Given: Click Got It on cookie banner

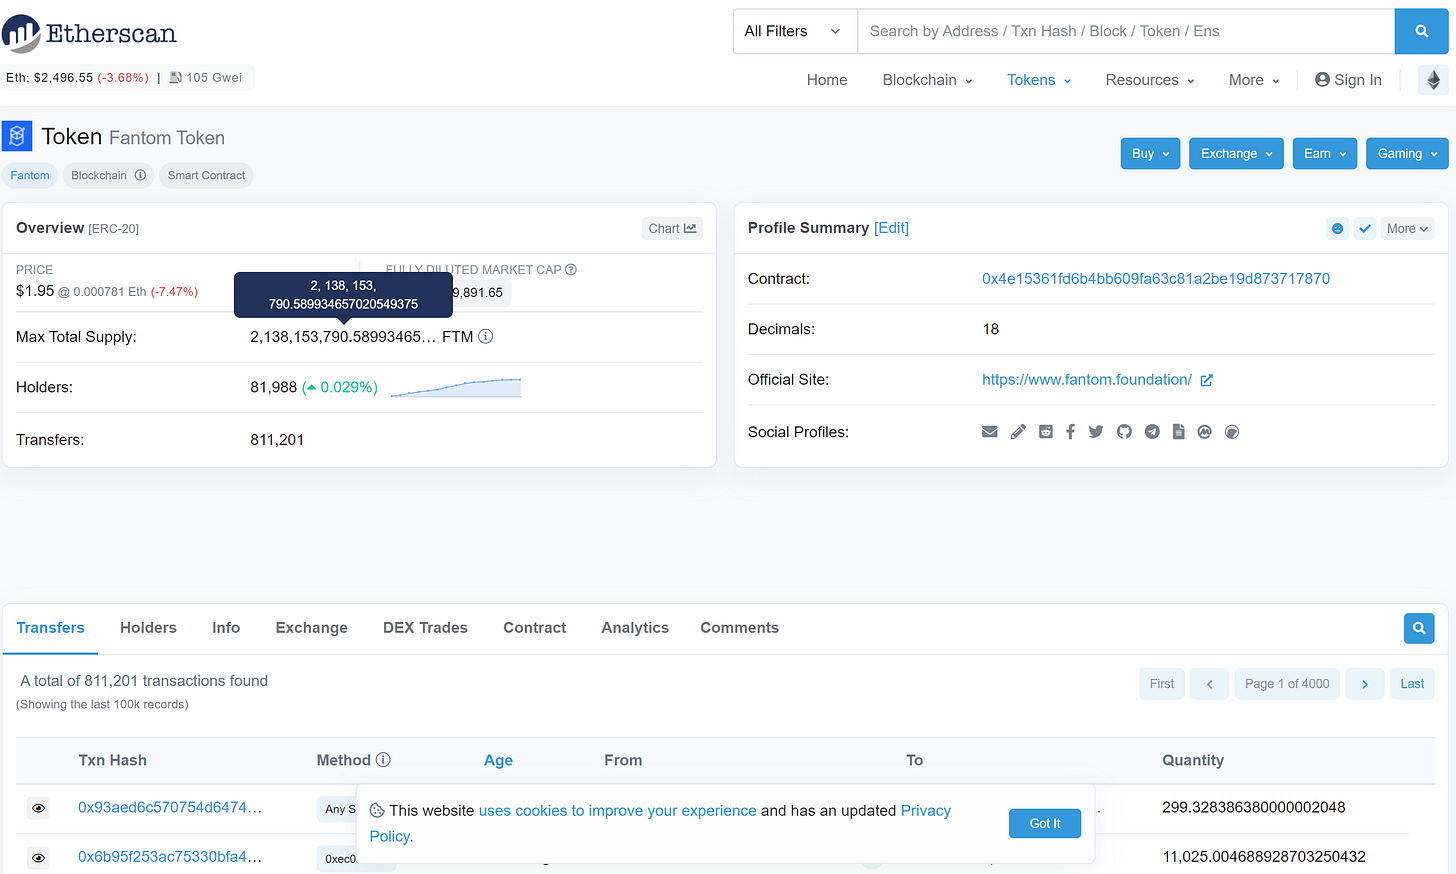Looking at the screenshot, I should [1045, 823].
